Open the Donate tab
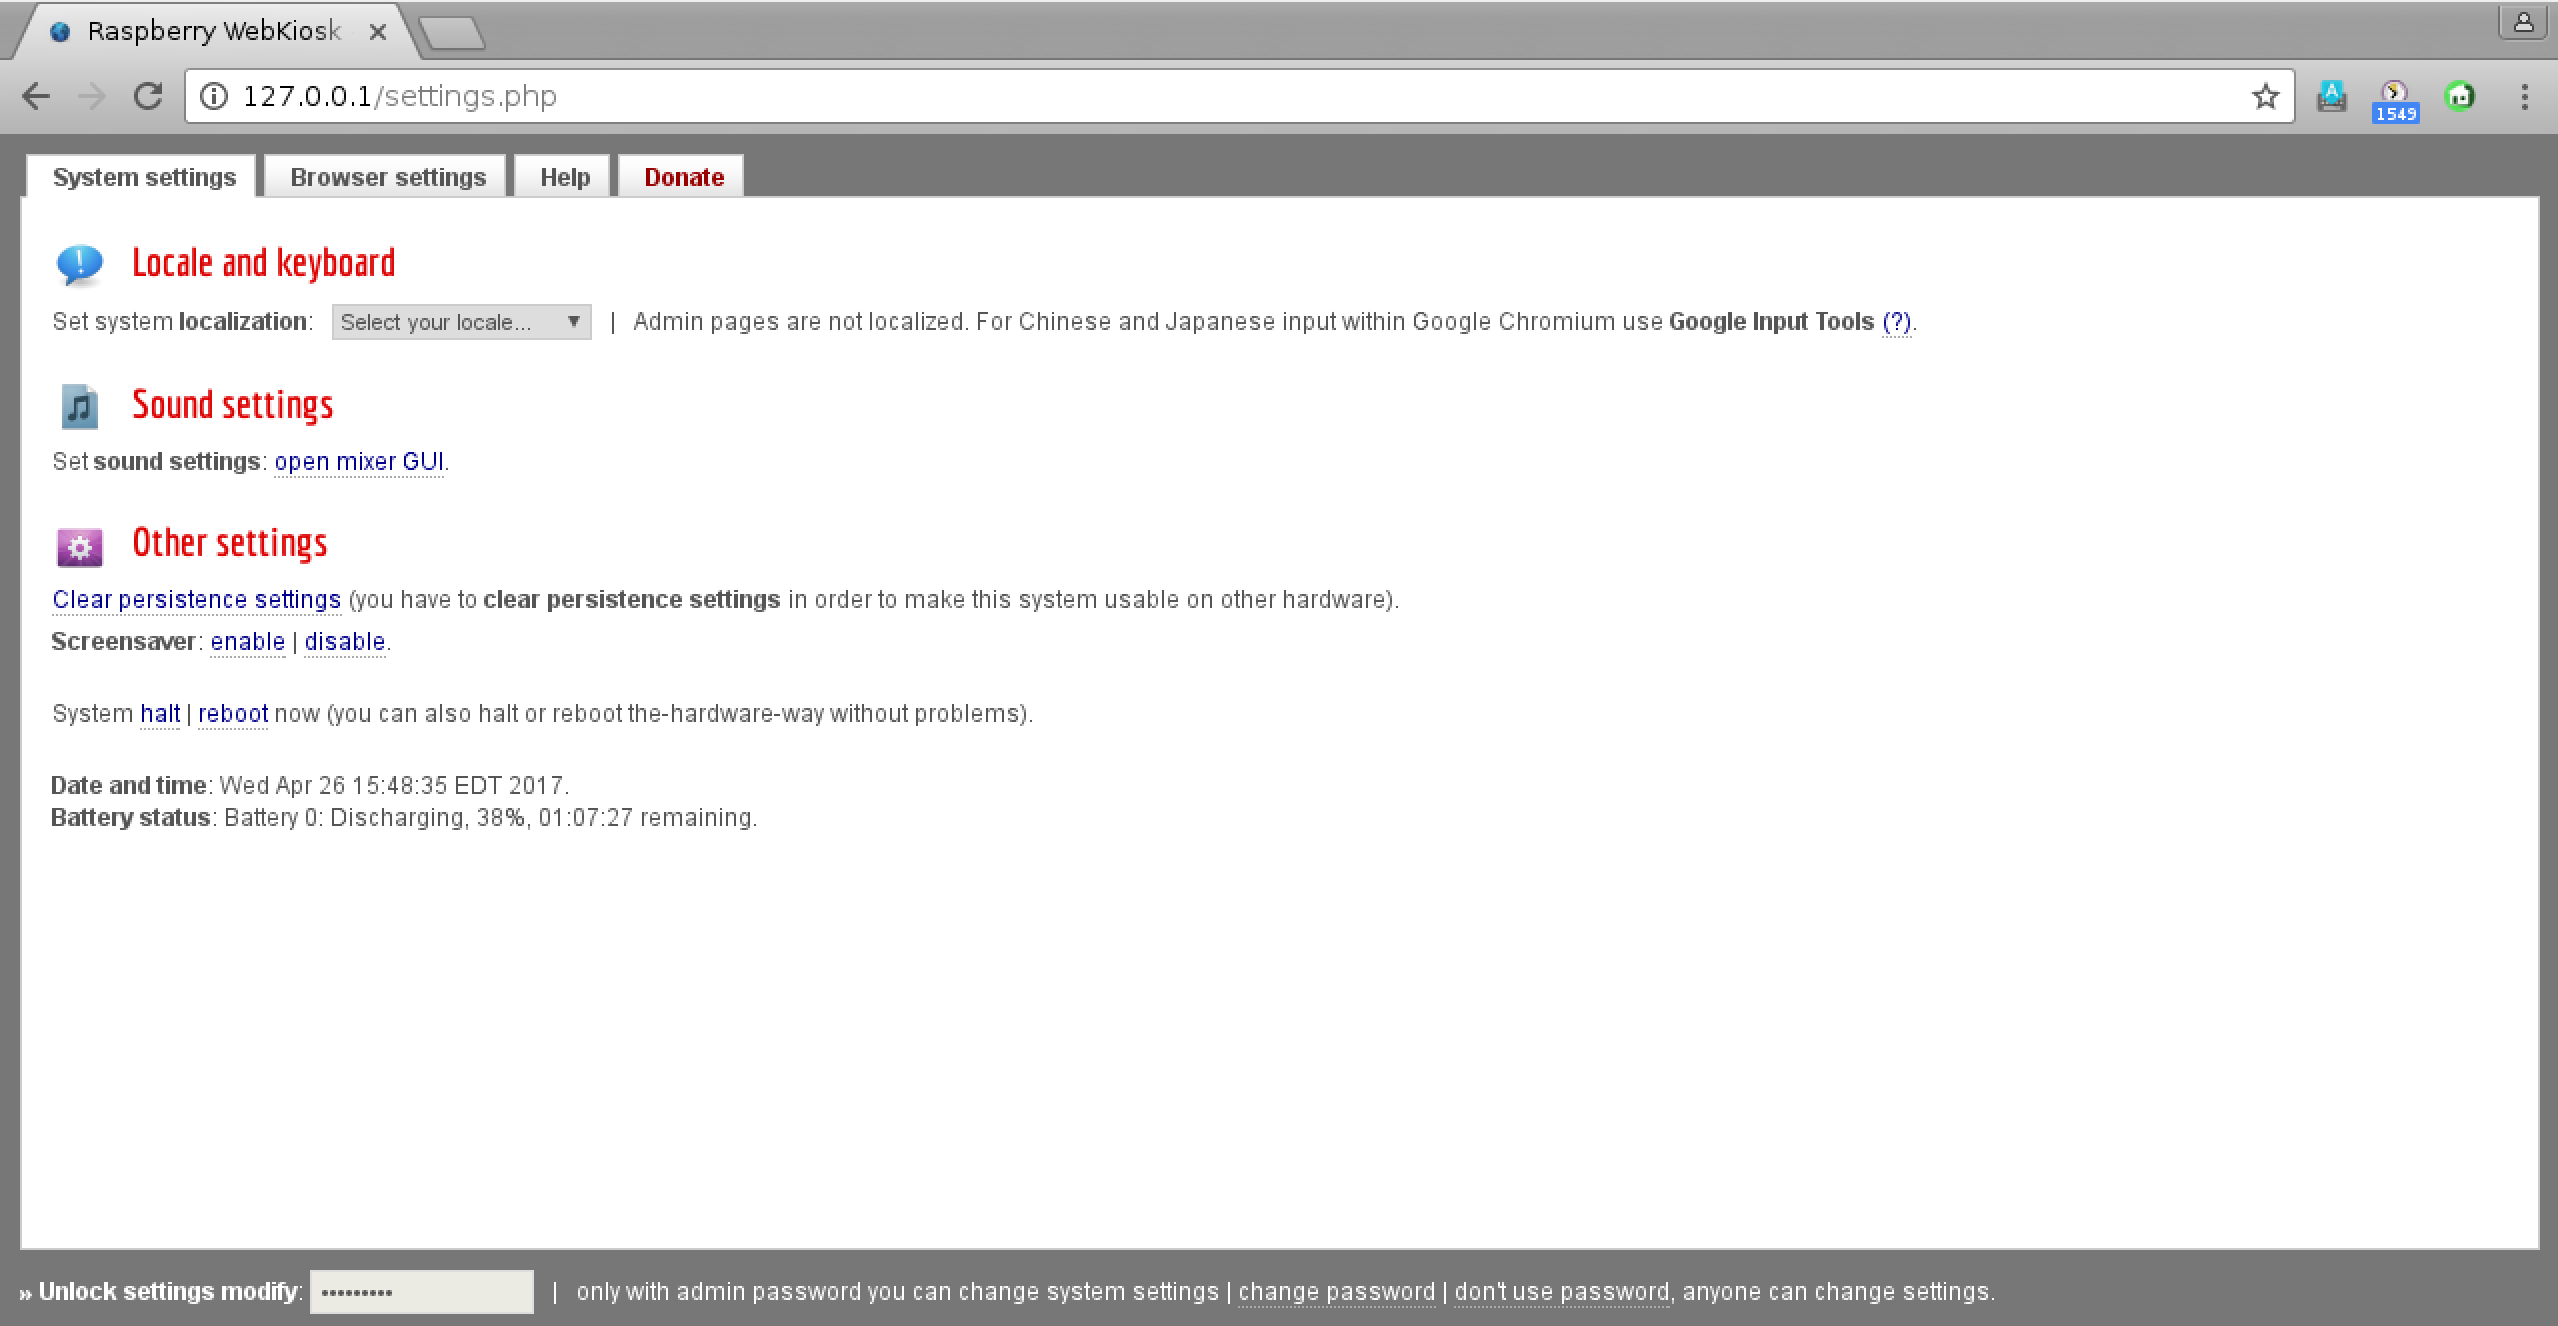Screen dimensions: 2558x1326 [x=683, y=177]
